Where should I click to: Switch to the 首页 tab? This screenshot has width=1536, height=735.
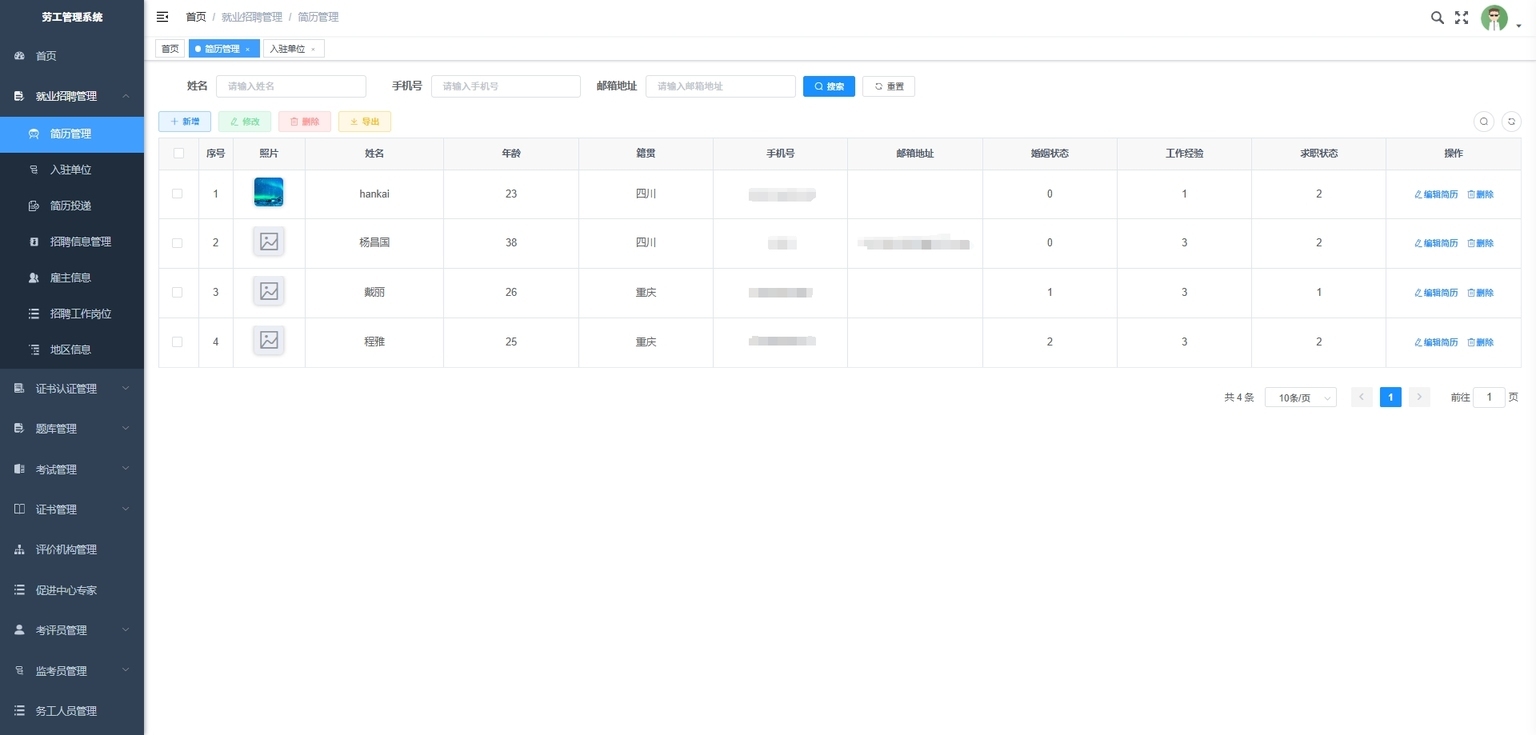tap(170, 49)
